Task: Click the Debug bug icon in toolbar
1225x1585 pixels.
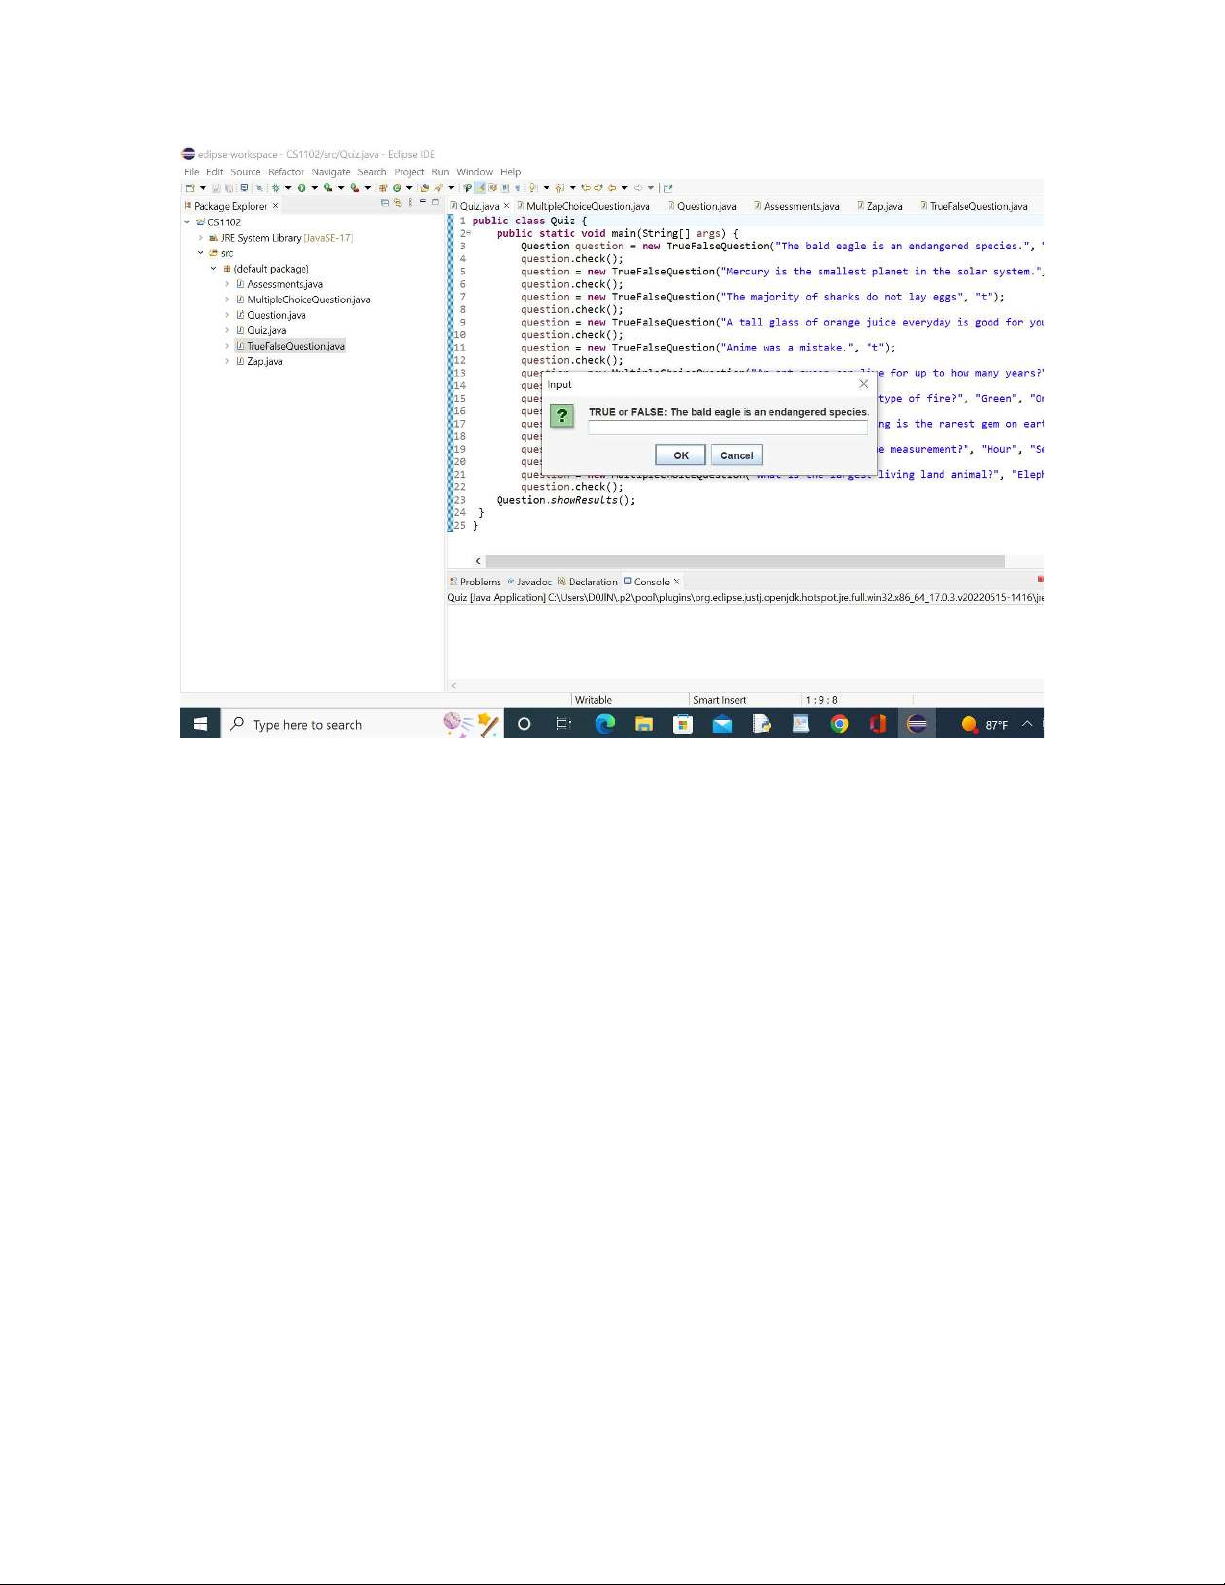Action: tap(275, 188)
